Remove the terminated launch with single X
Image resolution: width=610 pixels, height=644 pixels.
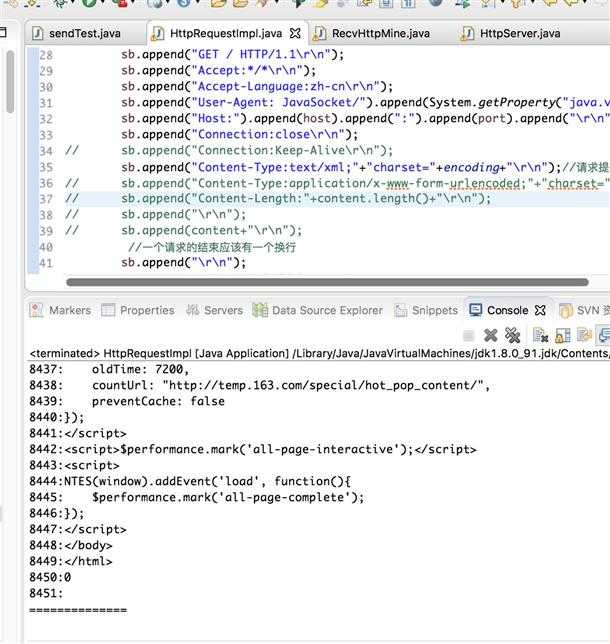490,335
